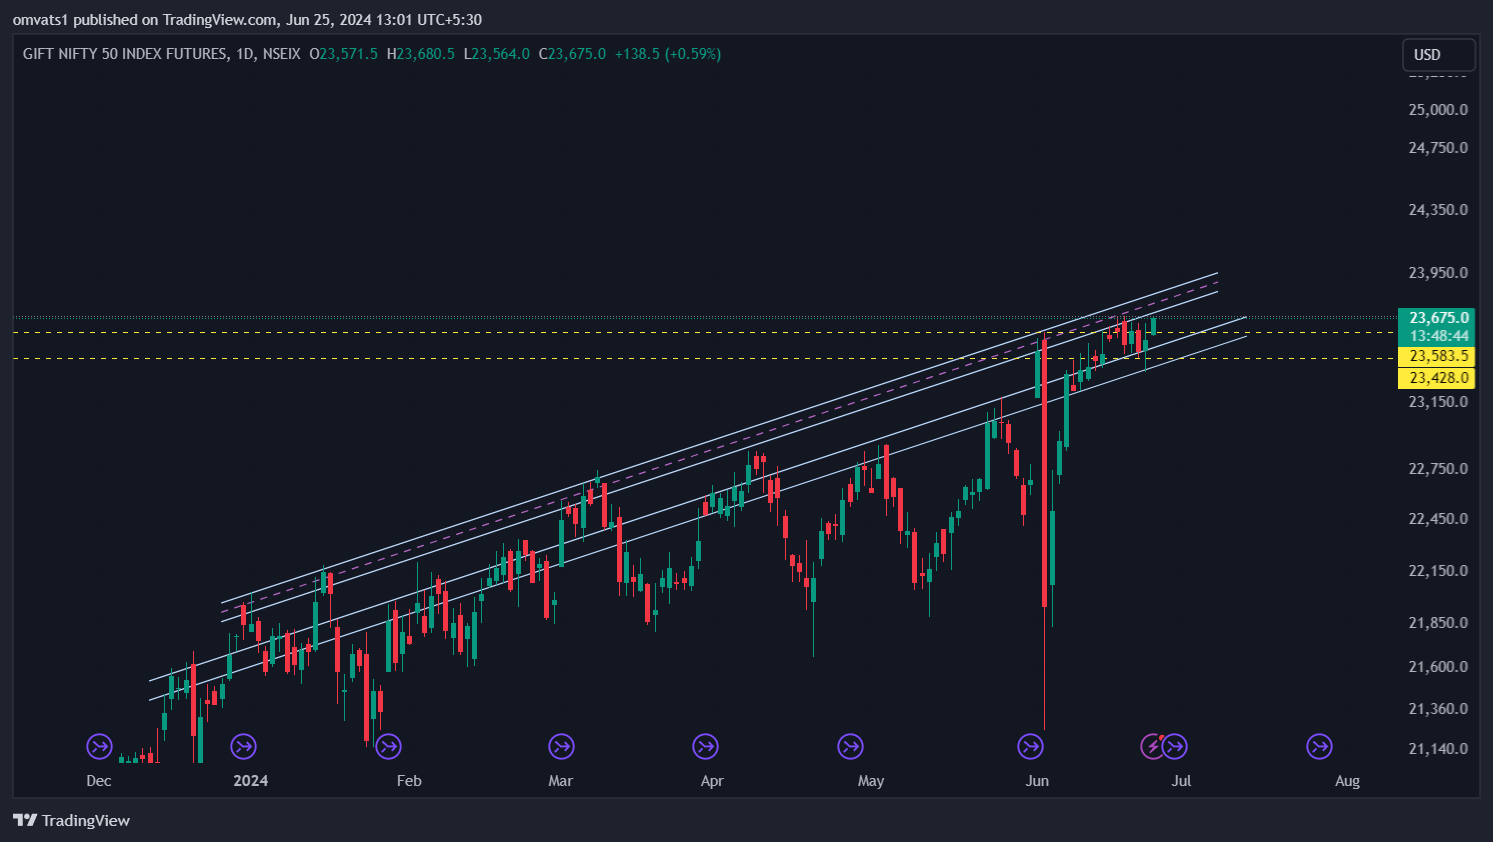Click the event marker icon above the 2024 label
Screen dimensions: 1493x842
(x=243, y=746)
